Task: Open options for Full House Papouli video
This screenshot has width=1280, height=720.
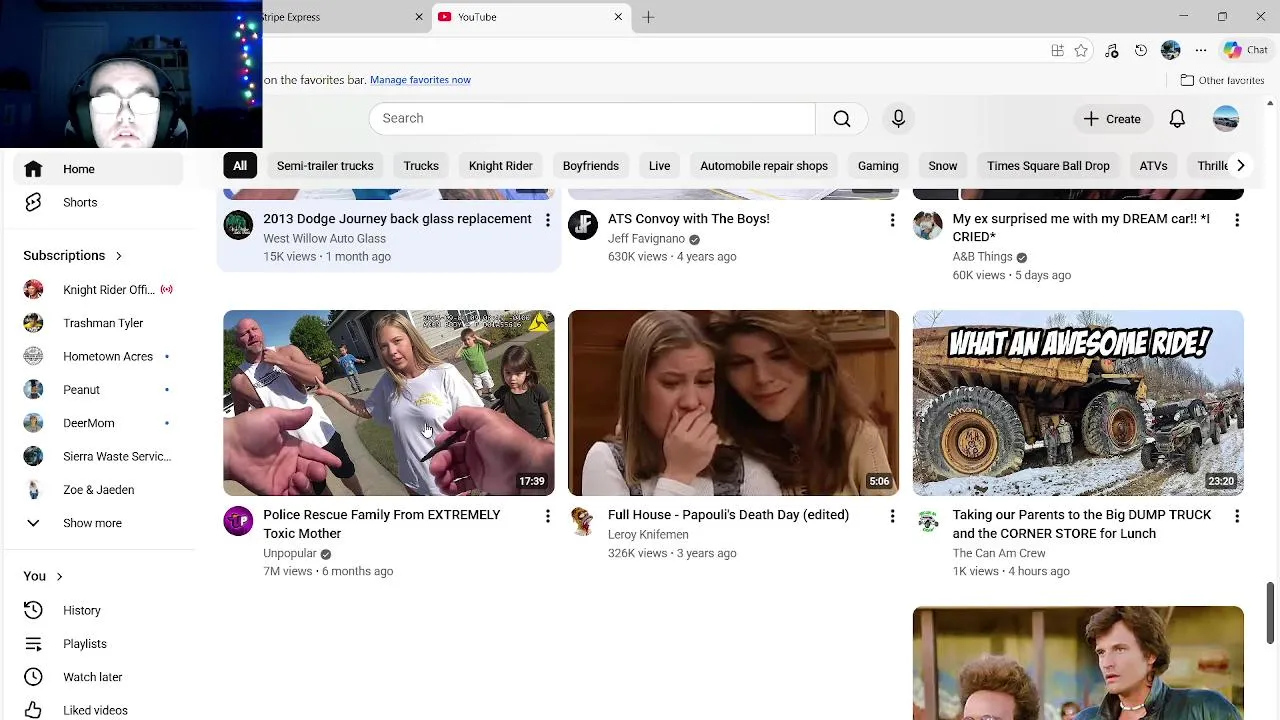Action: [892, 516]
